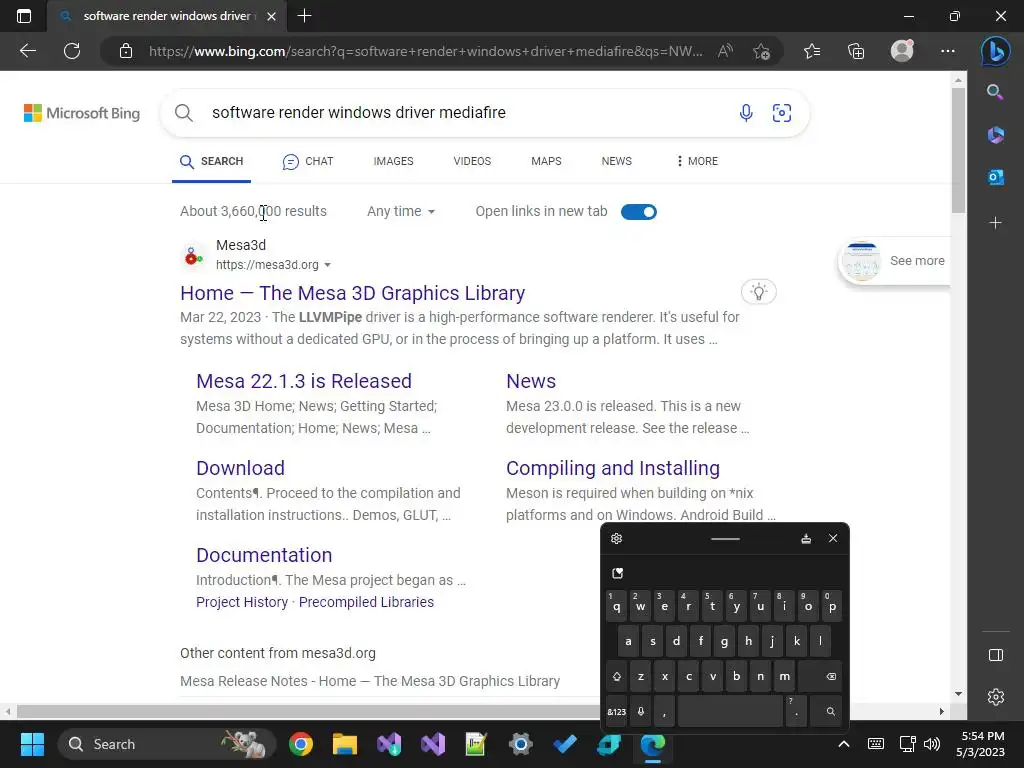Switch to the NEWS tab
Viewport: 1024px width, 768px height.
(616, 161)
